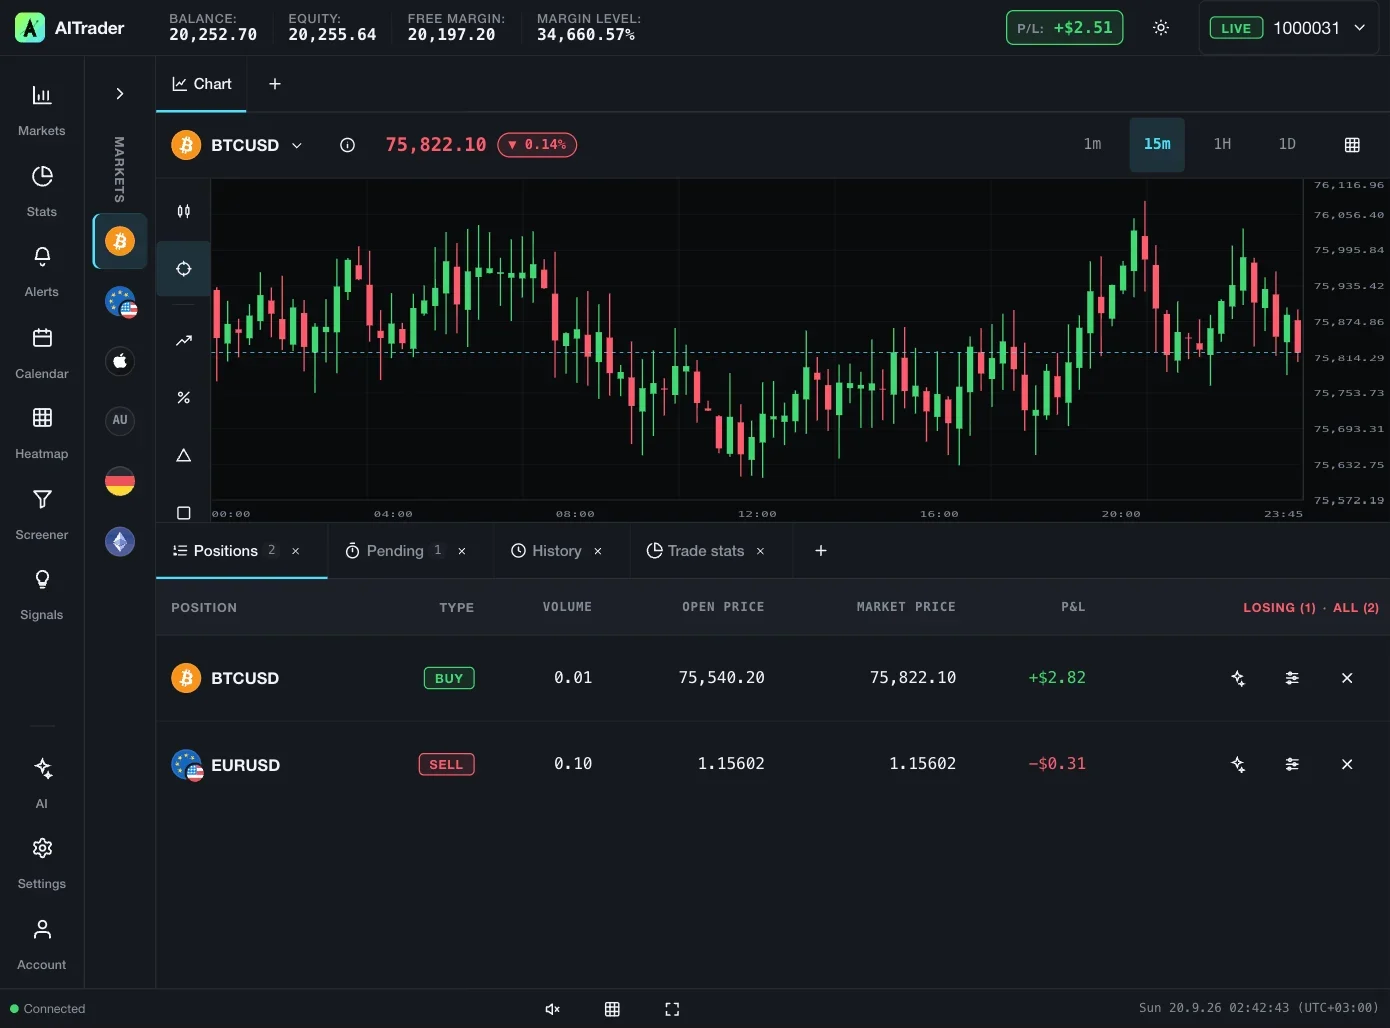
Task: Modify the BTCUSD position settings
Action: click(1292, 678)
